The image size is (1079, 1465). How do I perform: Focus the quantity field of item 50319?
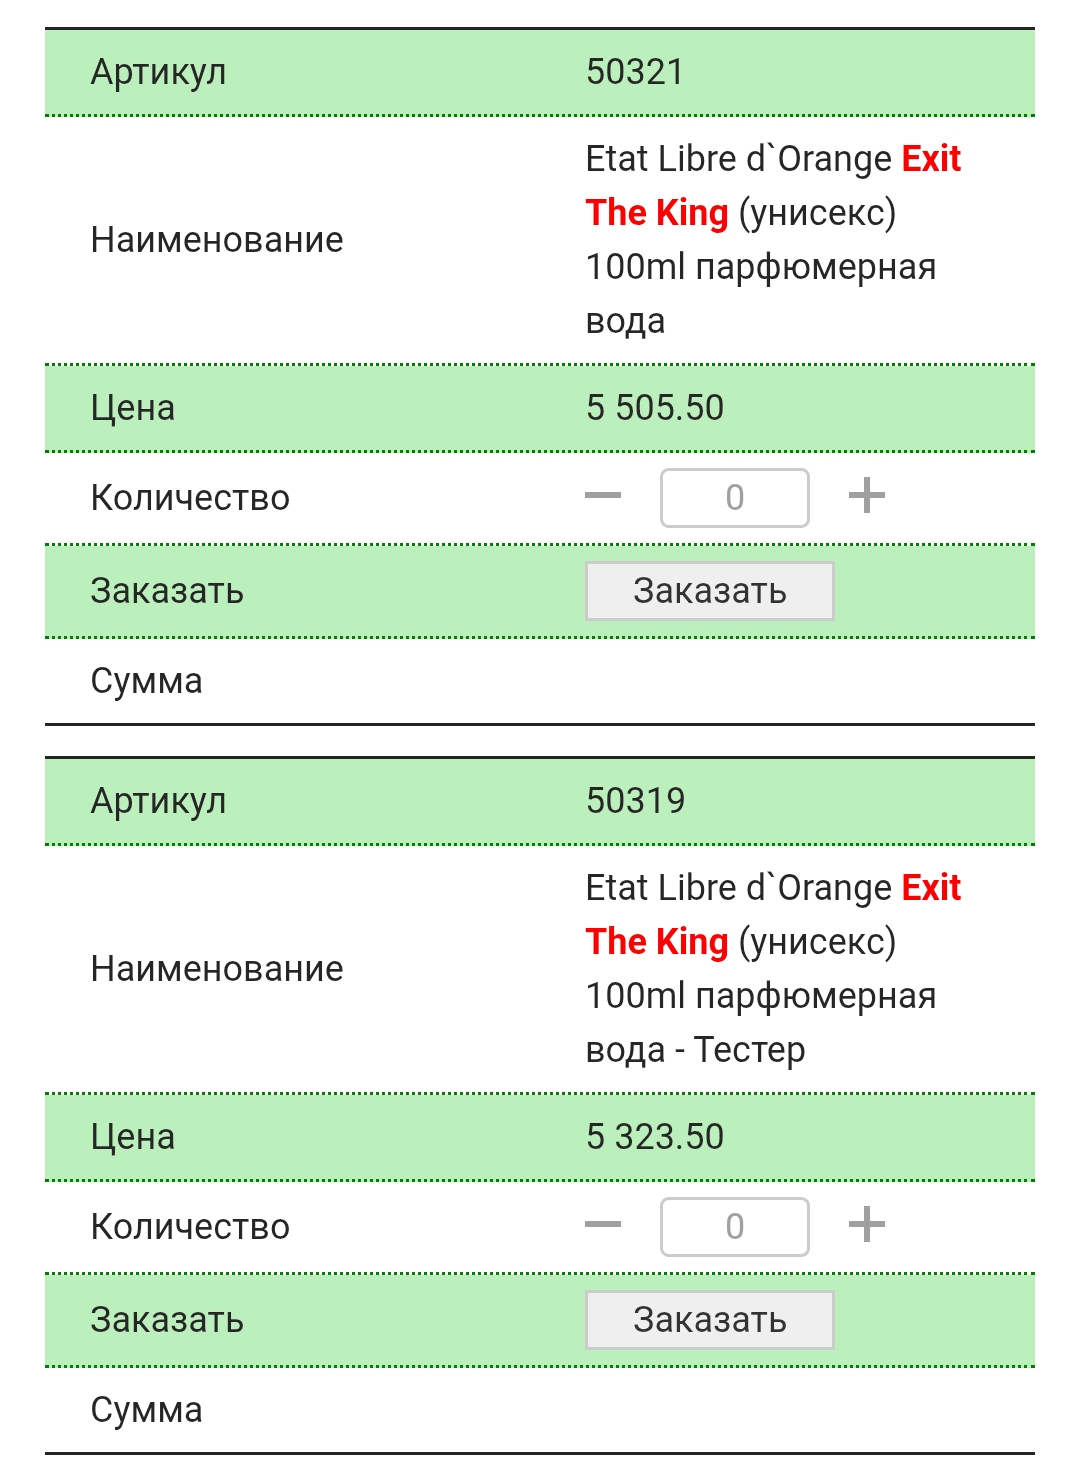(x=735, y=1227)
